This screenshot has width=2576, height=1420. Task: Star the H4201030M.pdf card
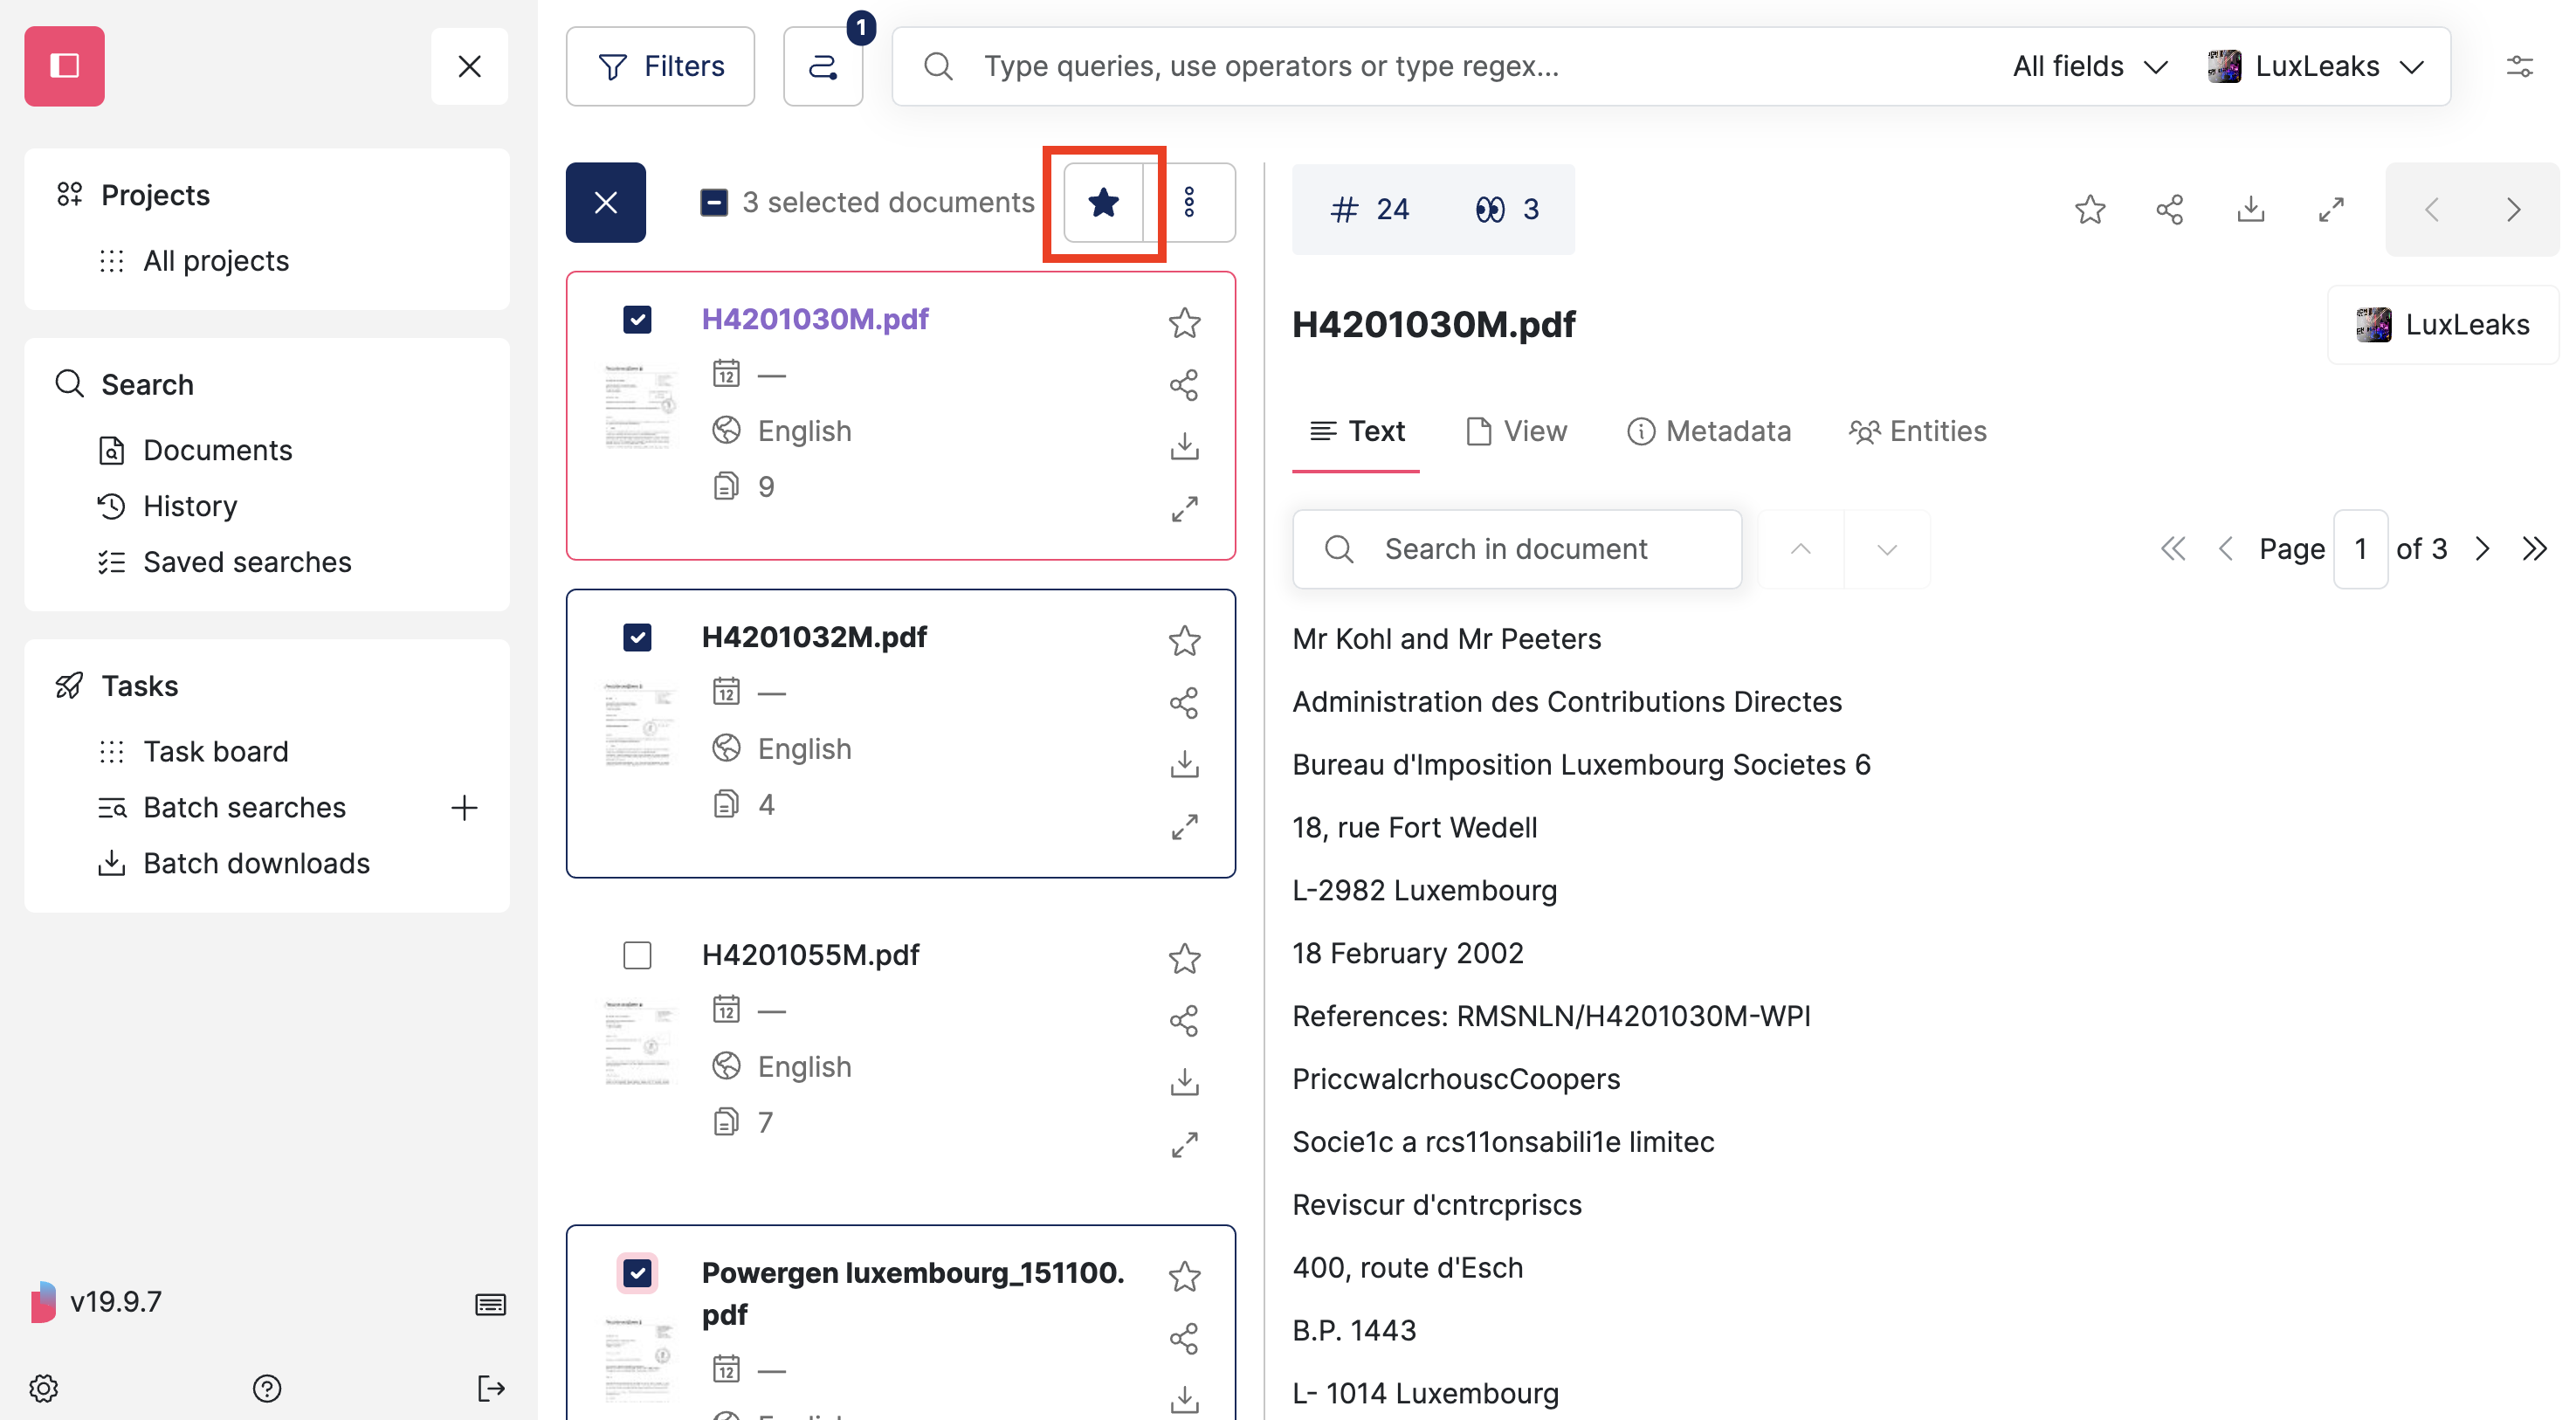click(1184, 323)
